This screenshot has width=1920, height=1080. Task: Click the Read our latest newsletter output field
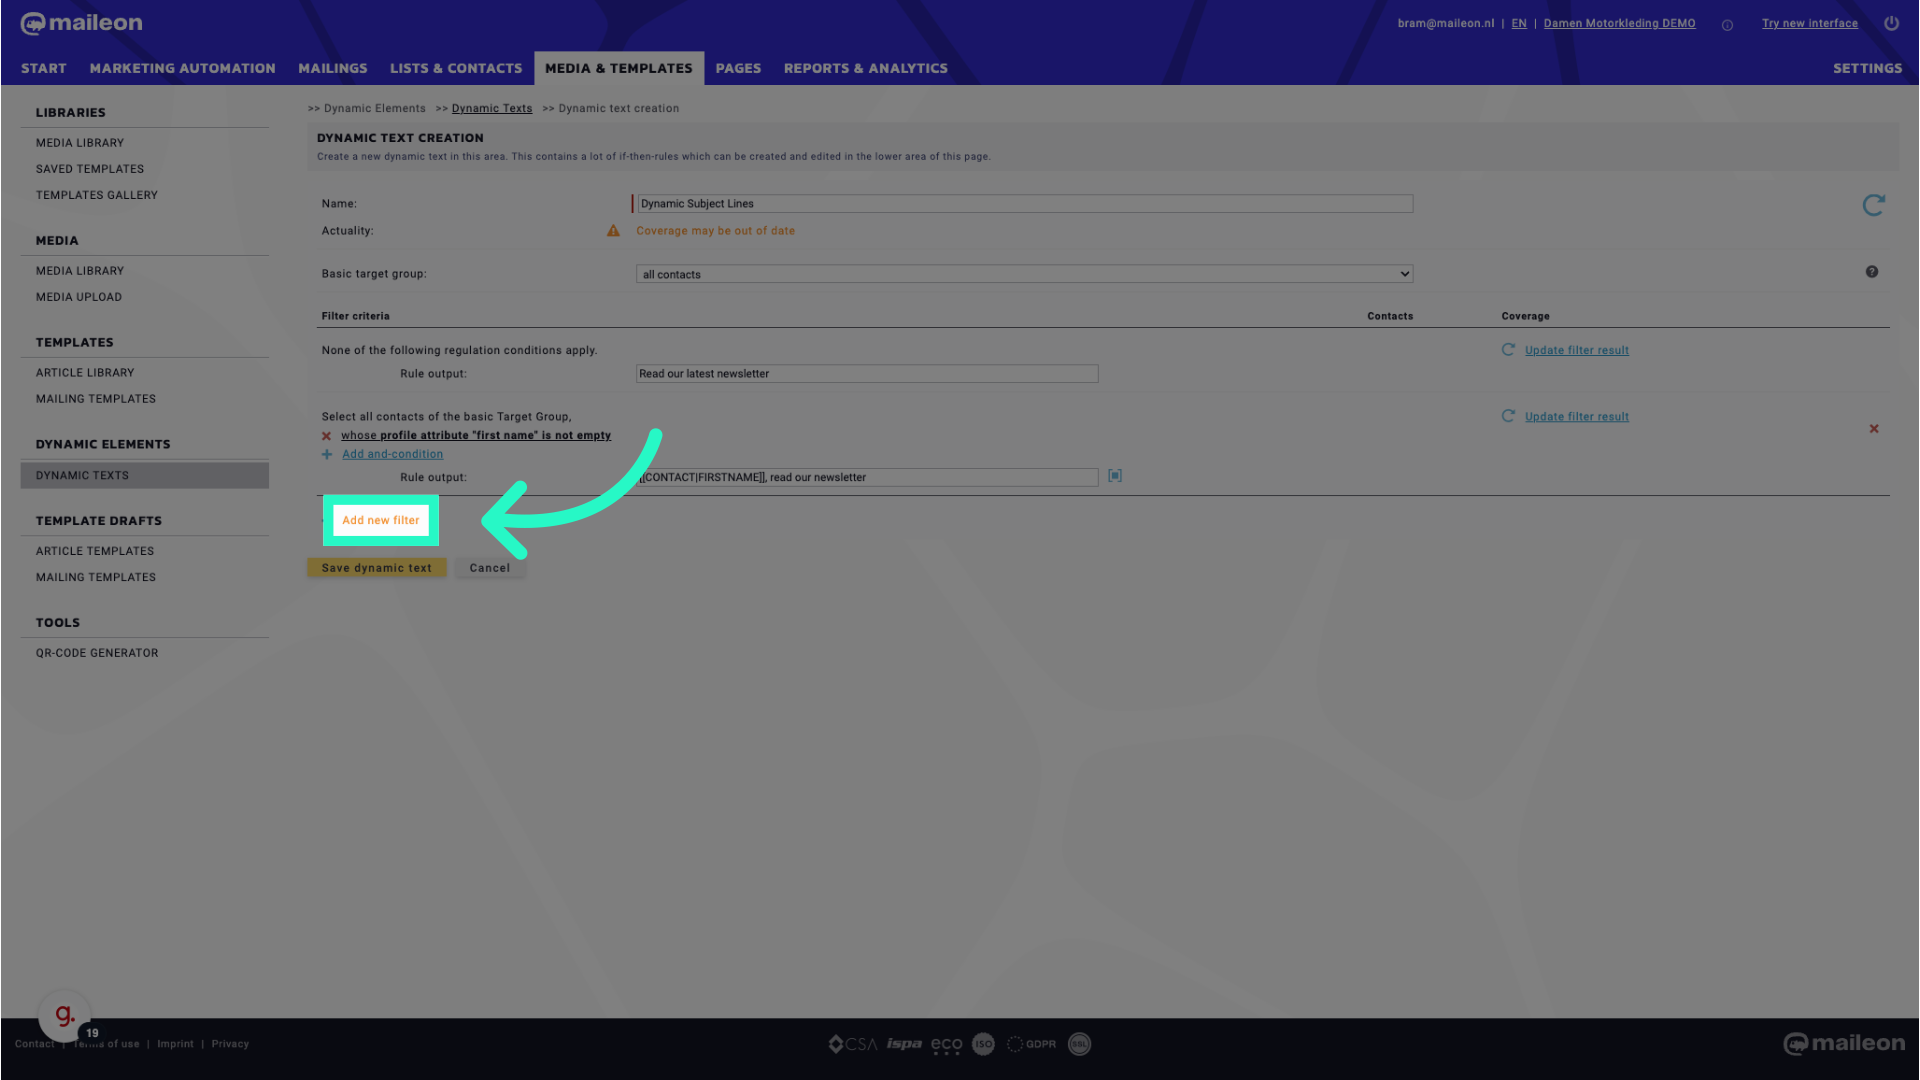(x=867, y=374)
